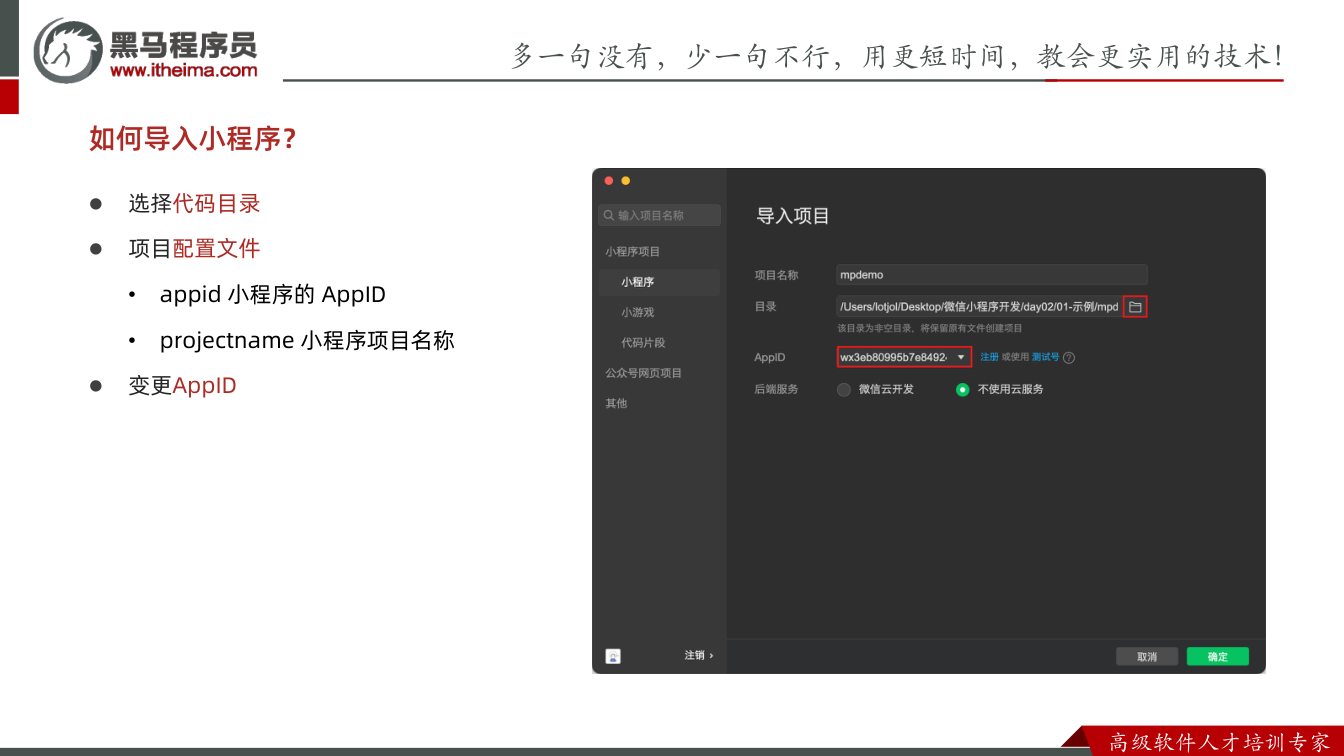The image size is (1344, 756).
Task: Click the bullet text 项目配置文件
Action: point(194,249)
